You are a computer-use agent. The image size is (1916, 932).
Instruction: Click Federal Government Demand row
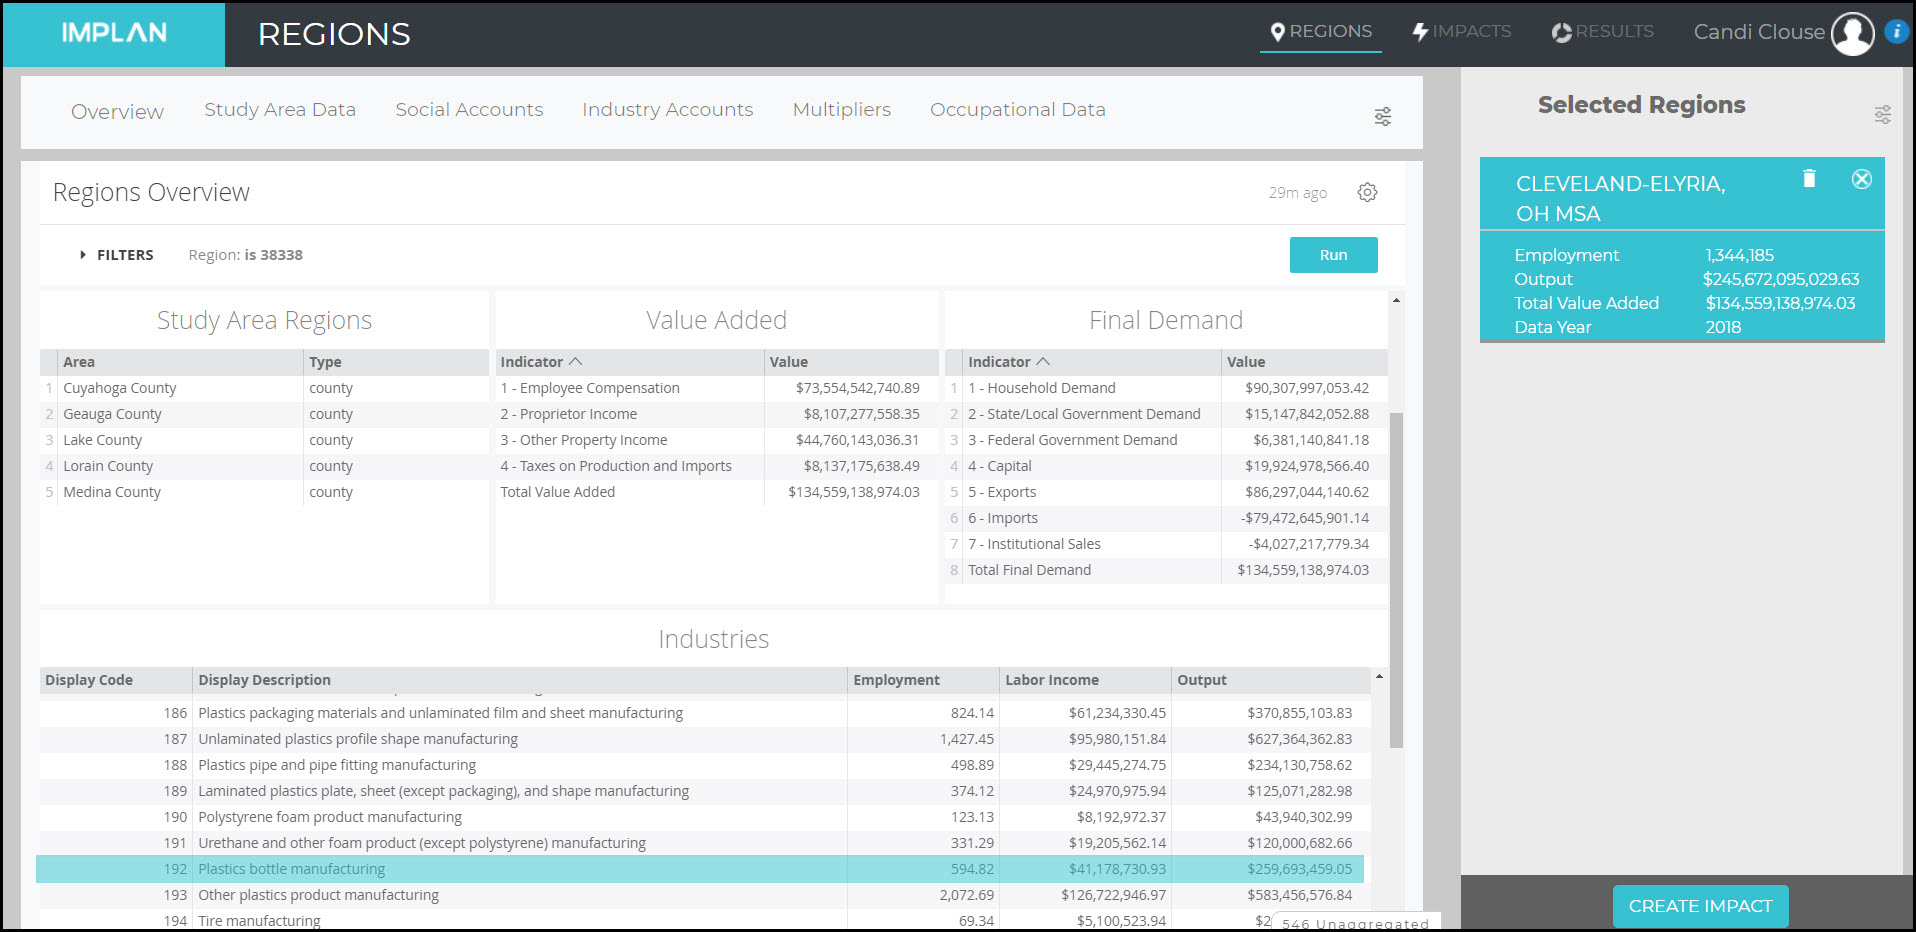1166,440
